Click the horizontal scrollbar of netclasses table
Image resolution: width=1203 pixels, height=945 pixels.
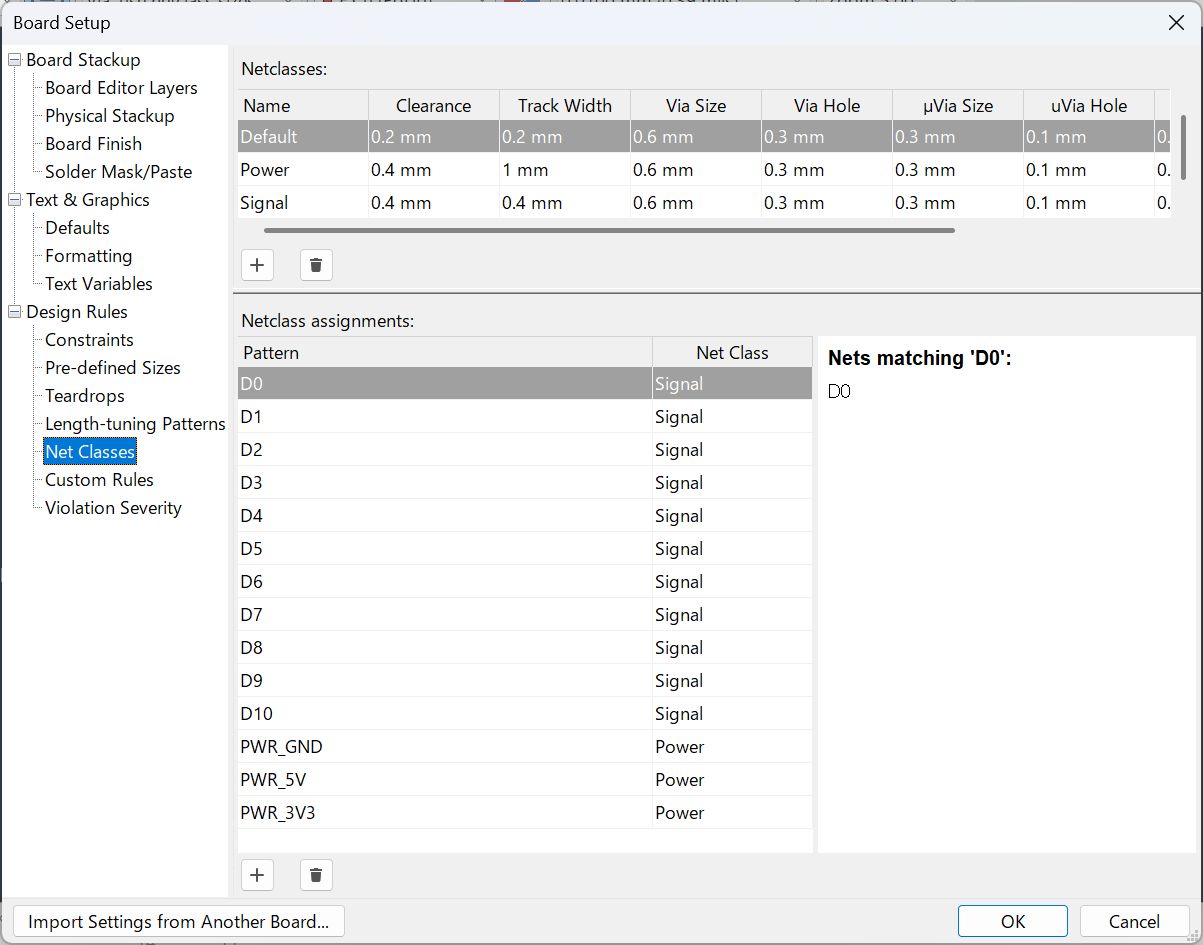point(608,230)
